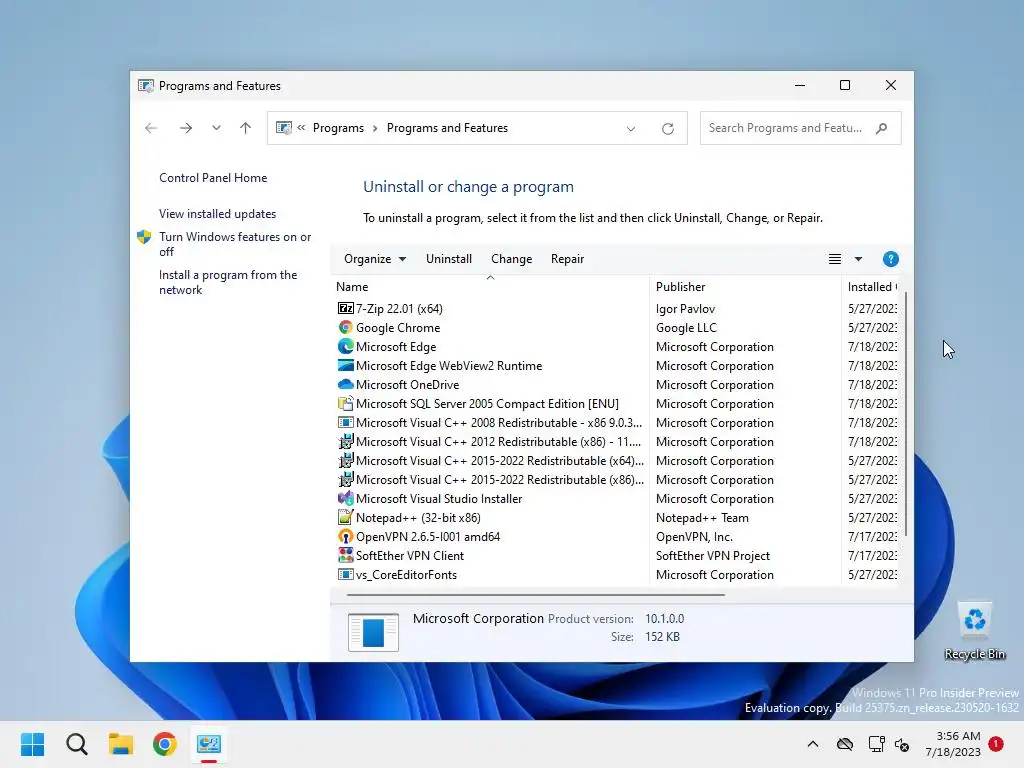Sort by the Name column header
The width and height of the screenshot is (1024, 768).
(492, 287)
